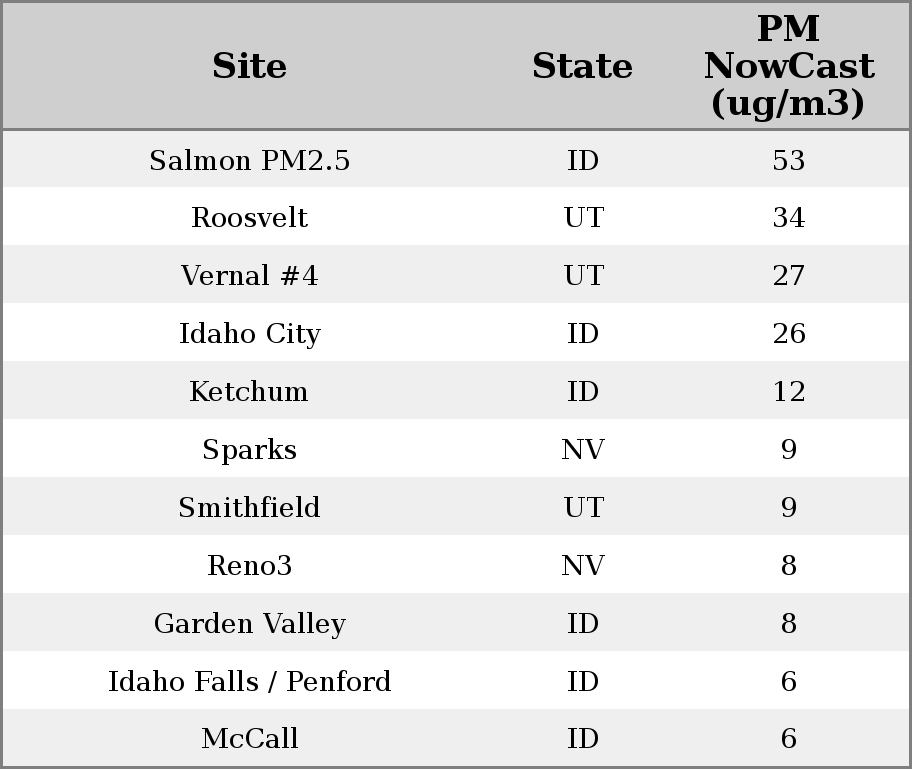Click the State column header
Viewport: 912px width, 769px height.
[582, 66]
